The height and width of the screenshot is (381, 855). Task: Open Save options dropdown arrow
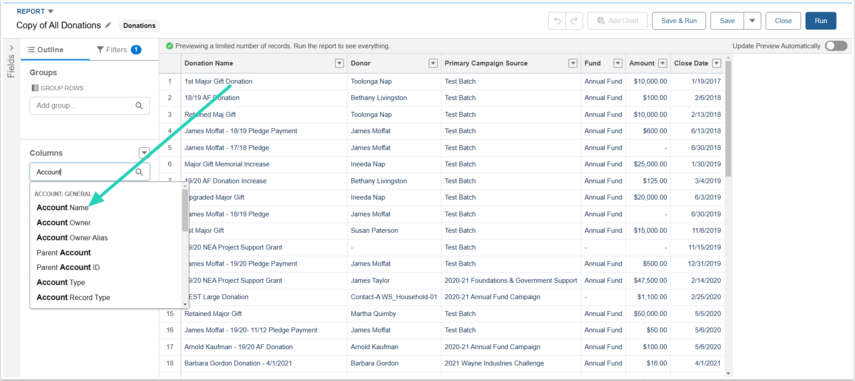pos(752,21)
